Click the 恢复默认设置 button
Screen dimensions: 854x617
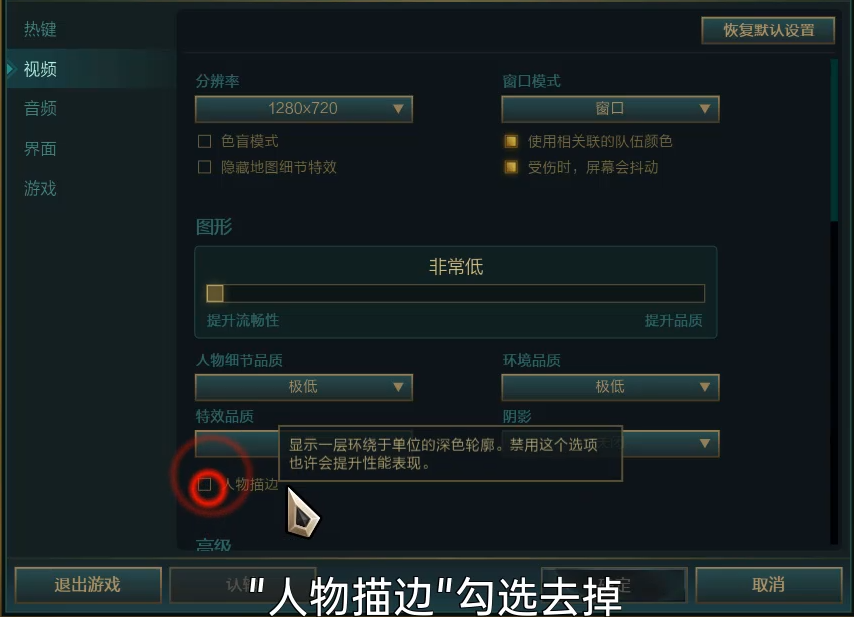[768, 30]
